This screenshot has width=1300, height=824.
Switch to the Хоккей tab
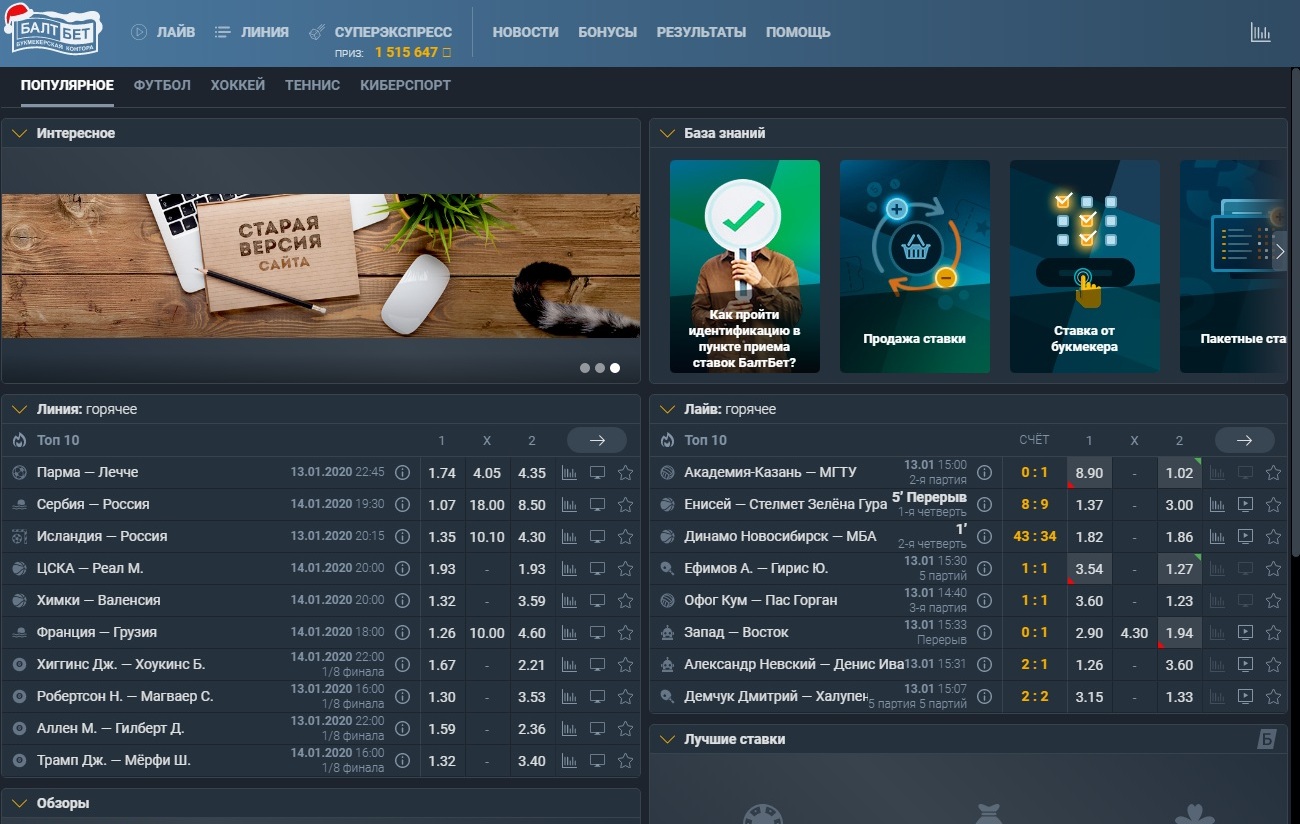[238, 85]
